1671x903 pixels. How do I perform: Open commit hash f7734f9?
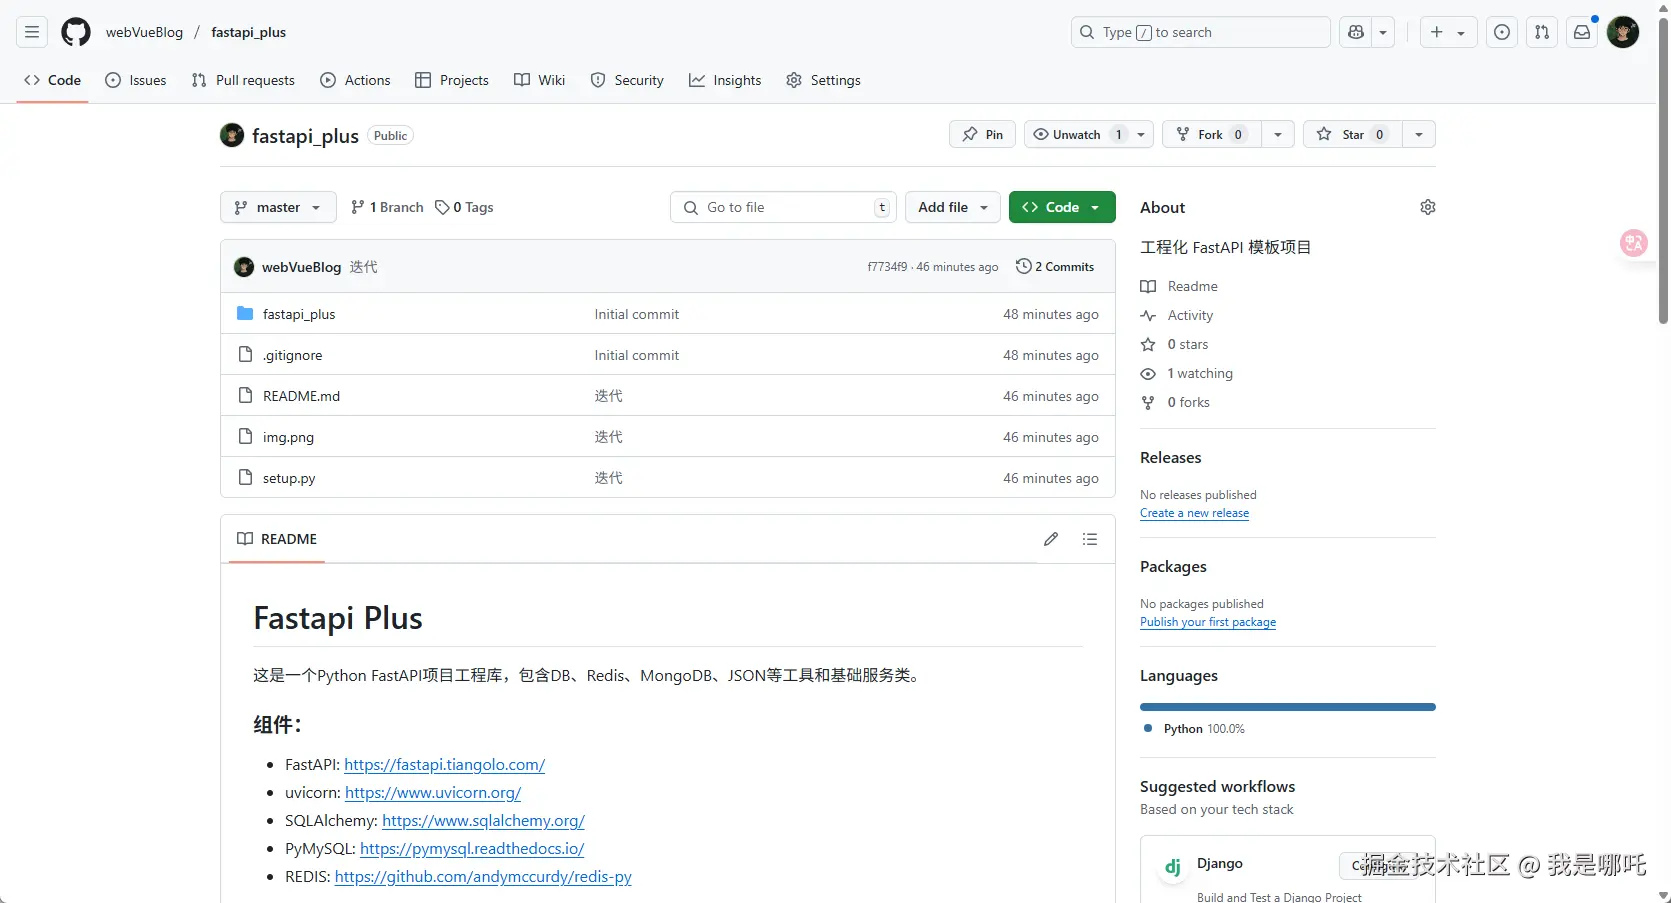pyautogui.click(x=887, y=267)
